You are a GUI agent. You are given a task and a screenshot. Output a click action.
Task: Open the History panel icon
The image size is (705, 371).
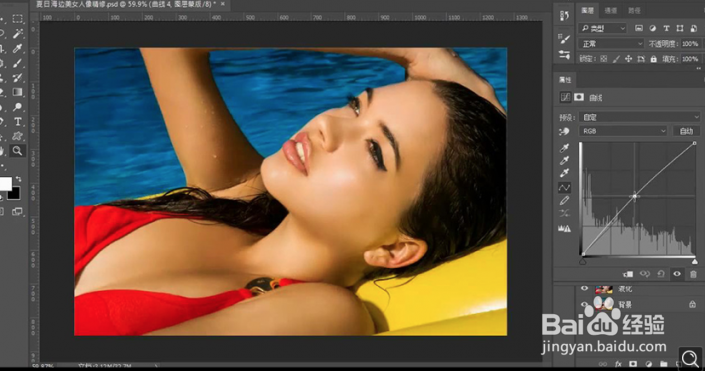[564, 16]
